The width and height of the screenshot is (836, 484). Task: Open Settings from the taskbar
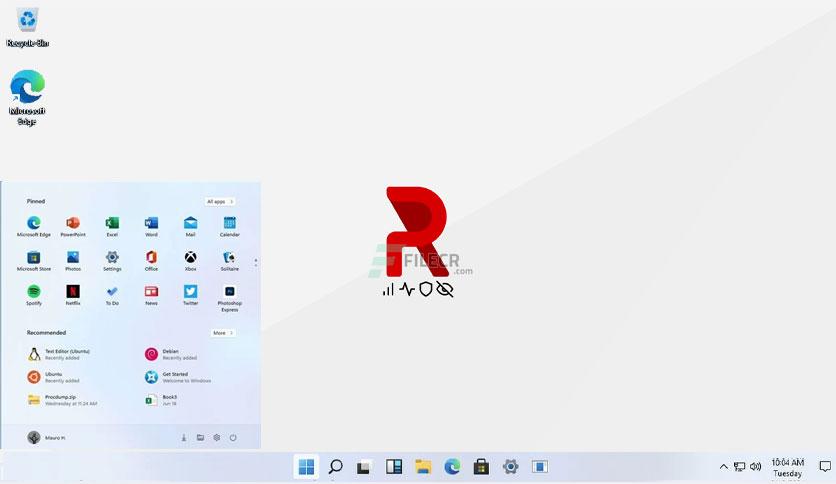pyautogui.click(x=510, y=467)
